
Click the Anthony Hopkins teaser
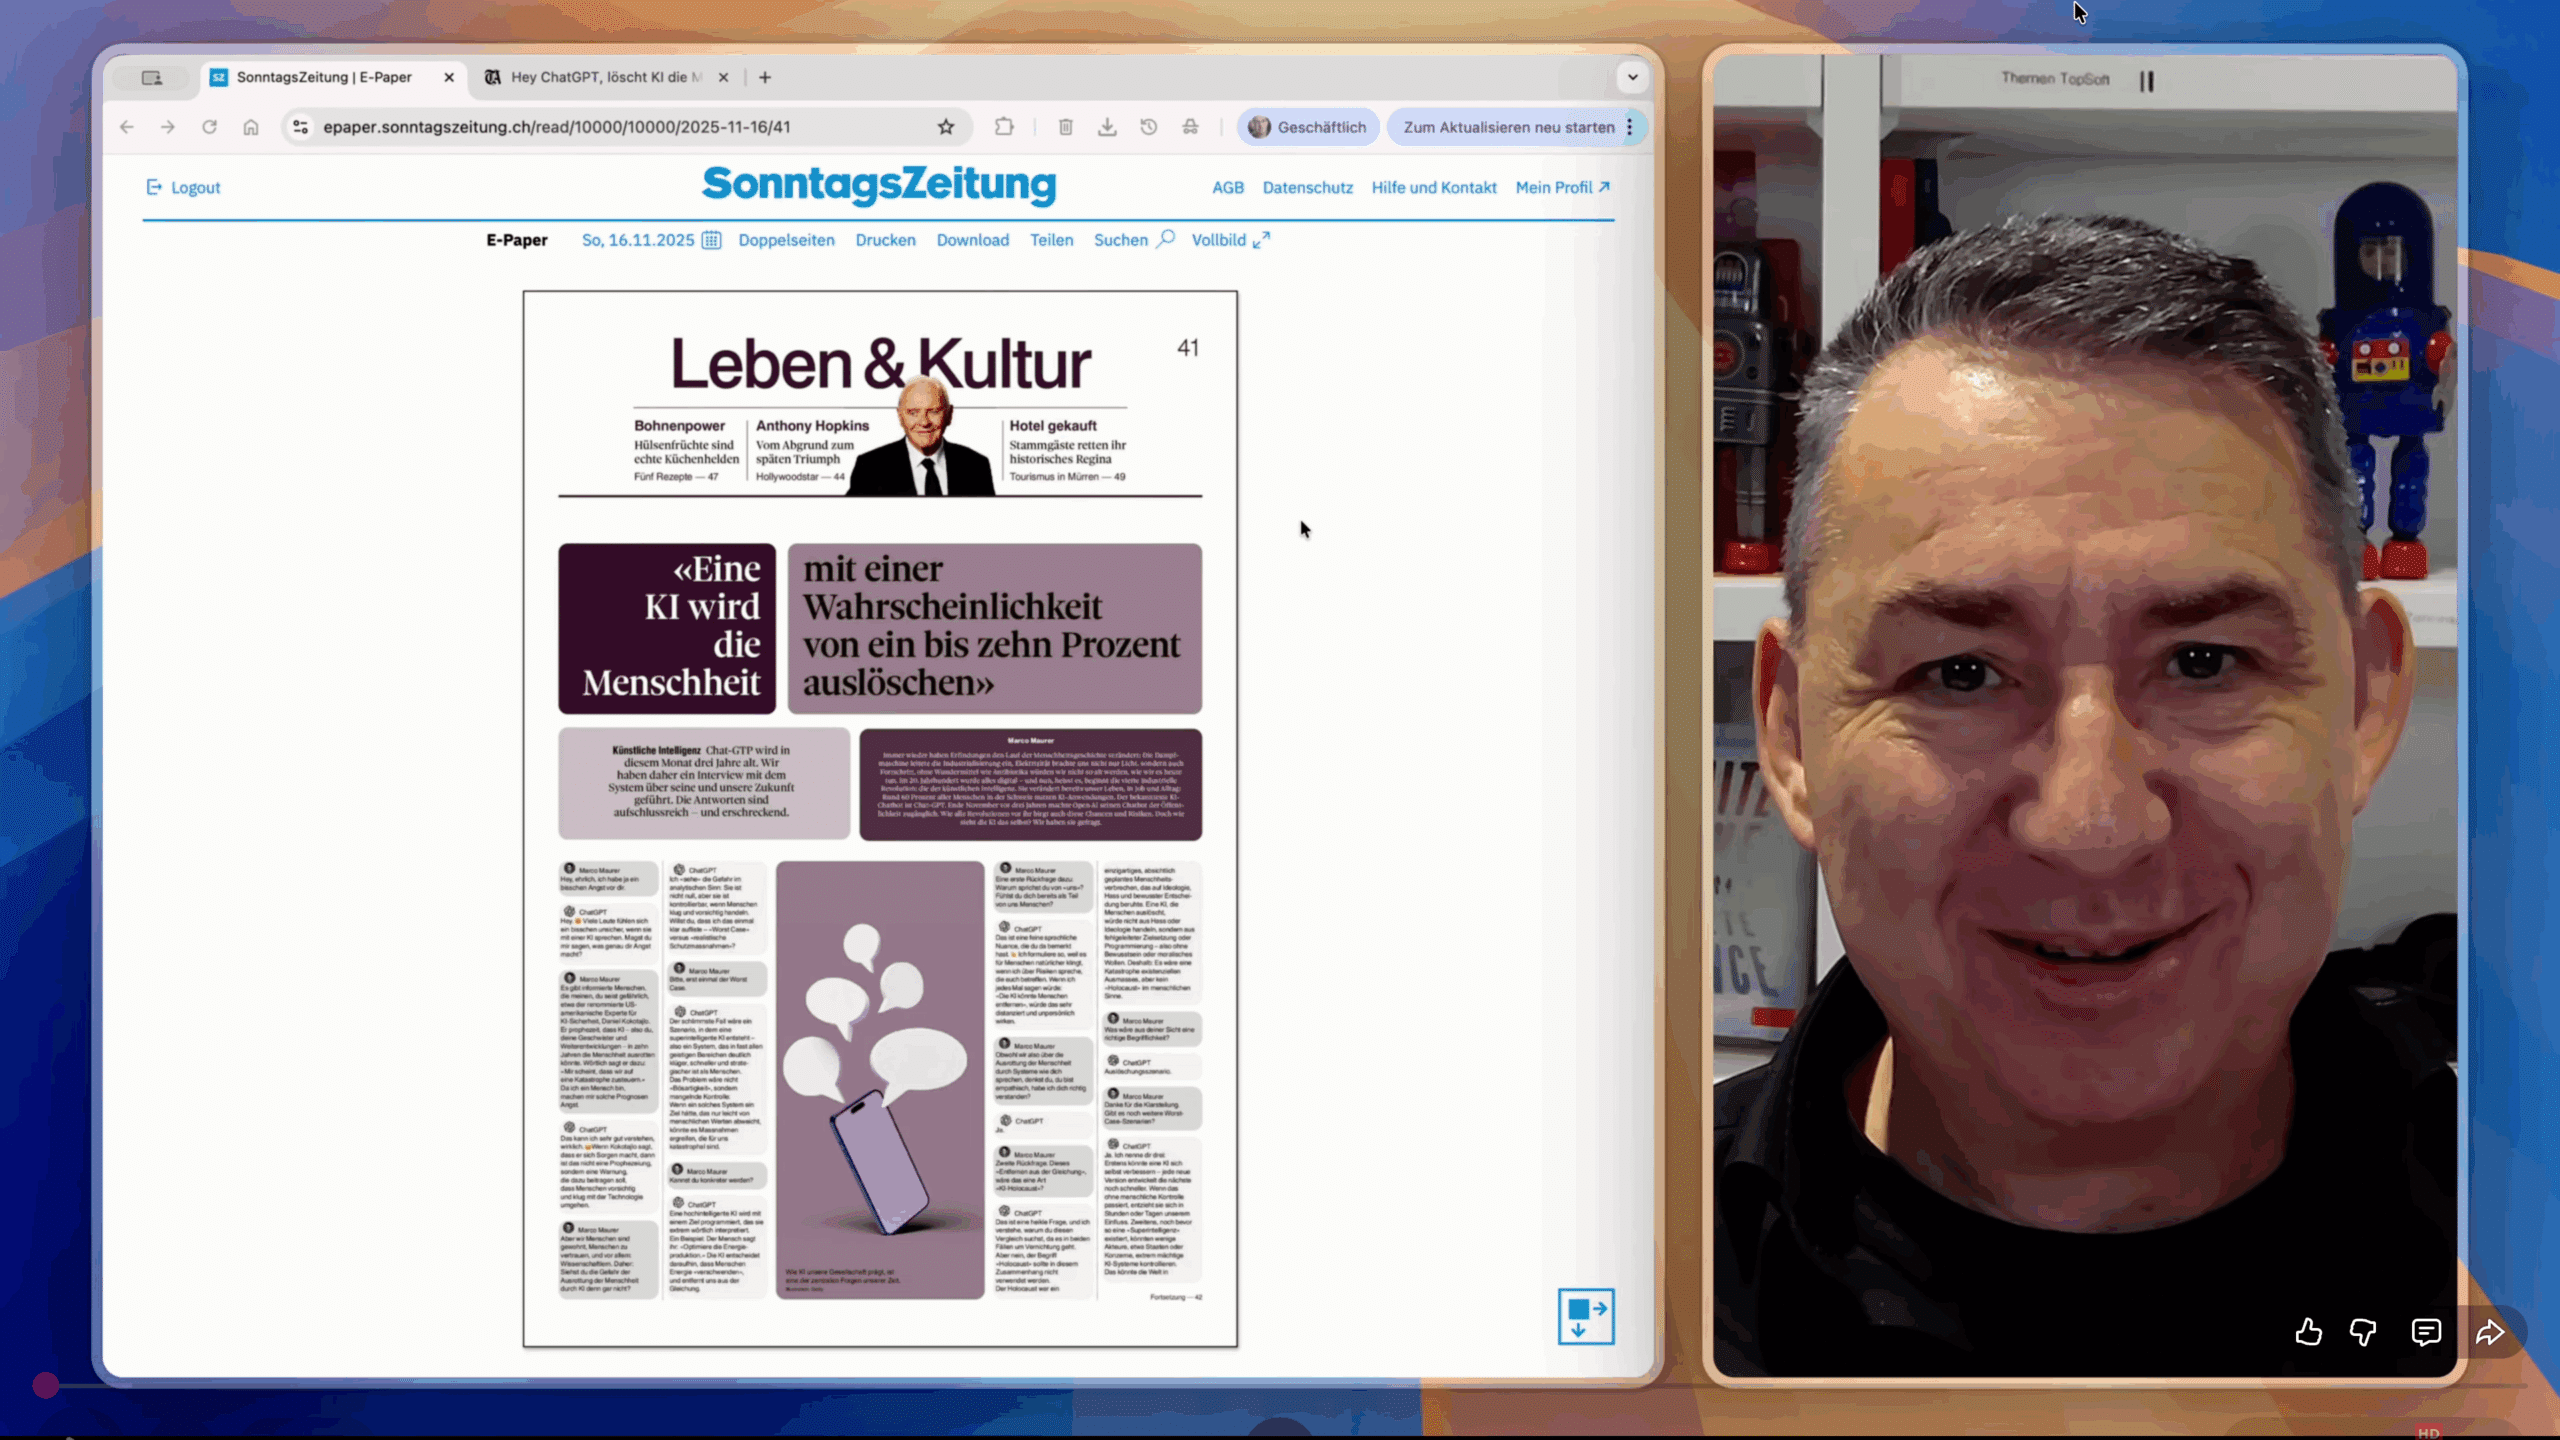pos(812,451)
